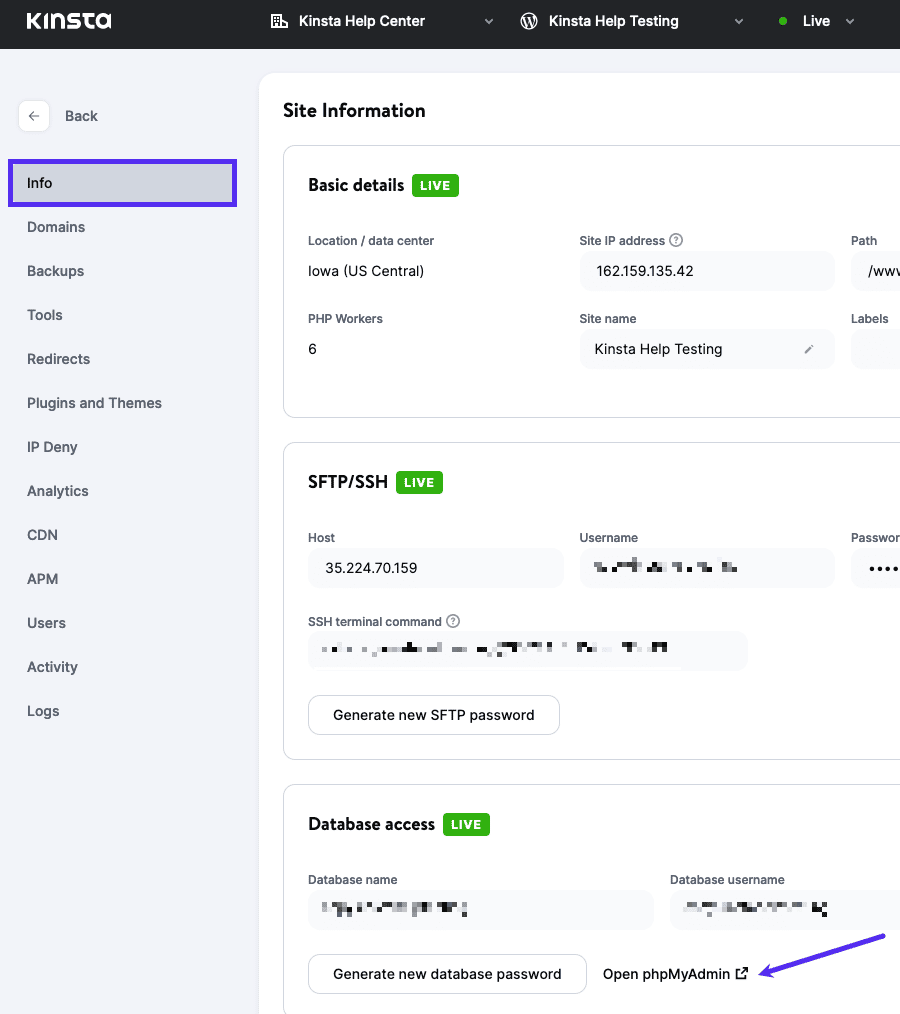Viewport: 900px width, 1014px height.
Task: Click the external link icon next to phpMyAdmin
Action: tap(740, 972)
